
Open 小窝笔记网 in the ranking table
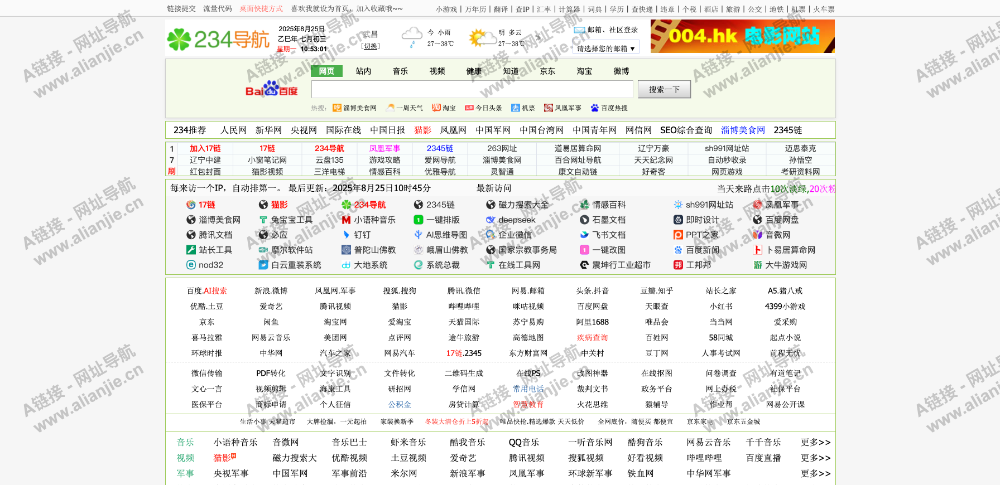tap(267, 160)
